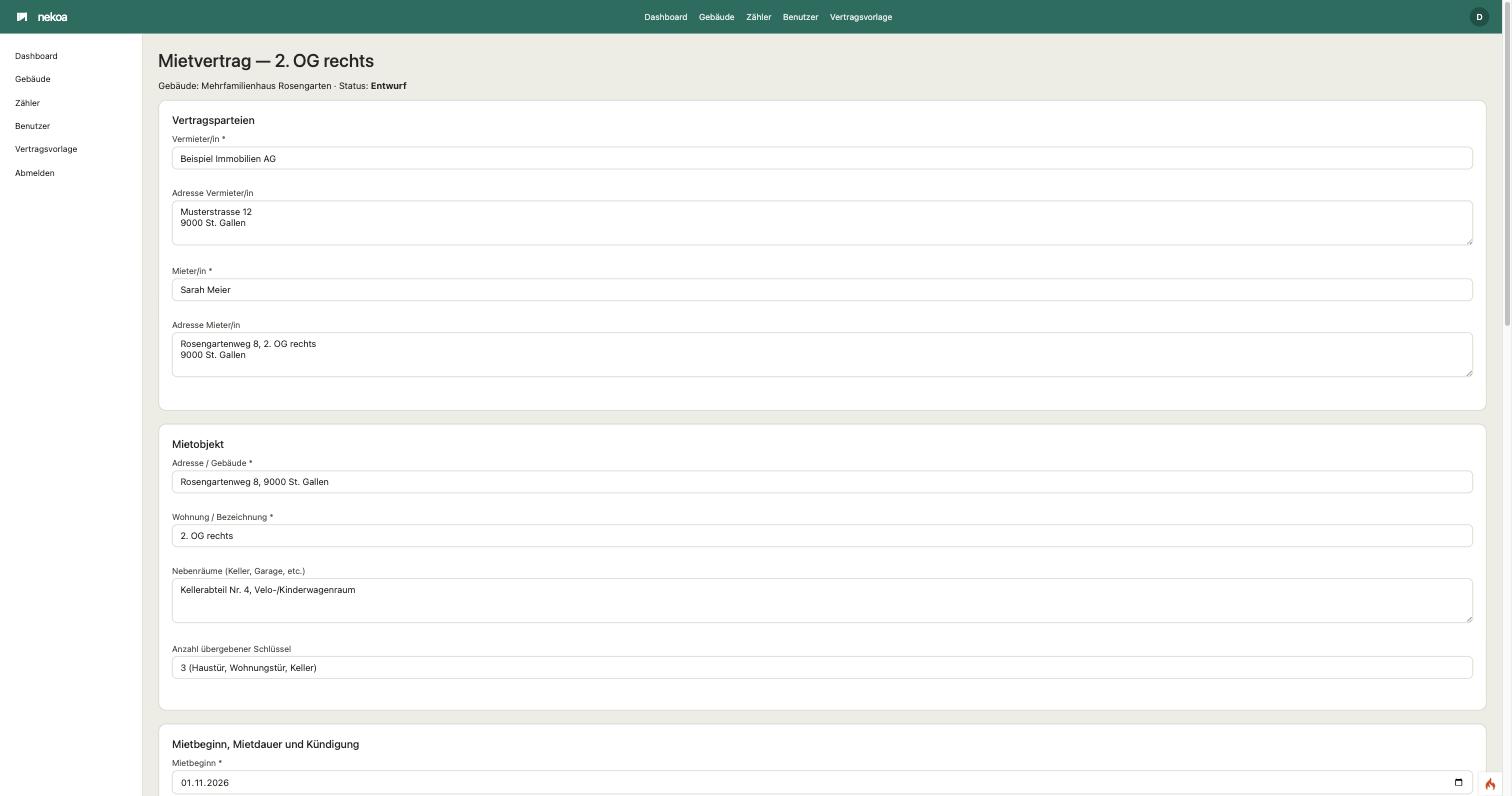Focus the Vermieter/in name field
The width and height of the screenshot is (1512, 796).
[822, 158]
